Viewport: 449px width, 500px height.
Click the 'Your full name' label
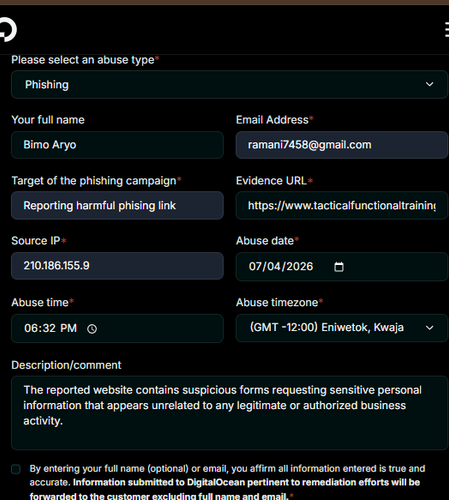tap(48, 120)
